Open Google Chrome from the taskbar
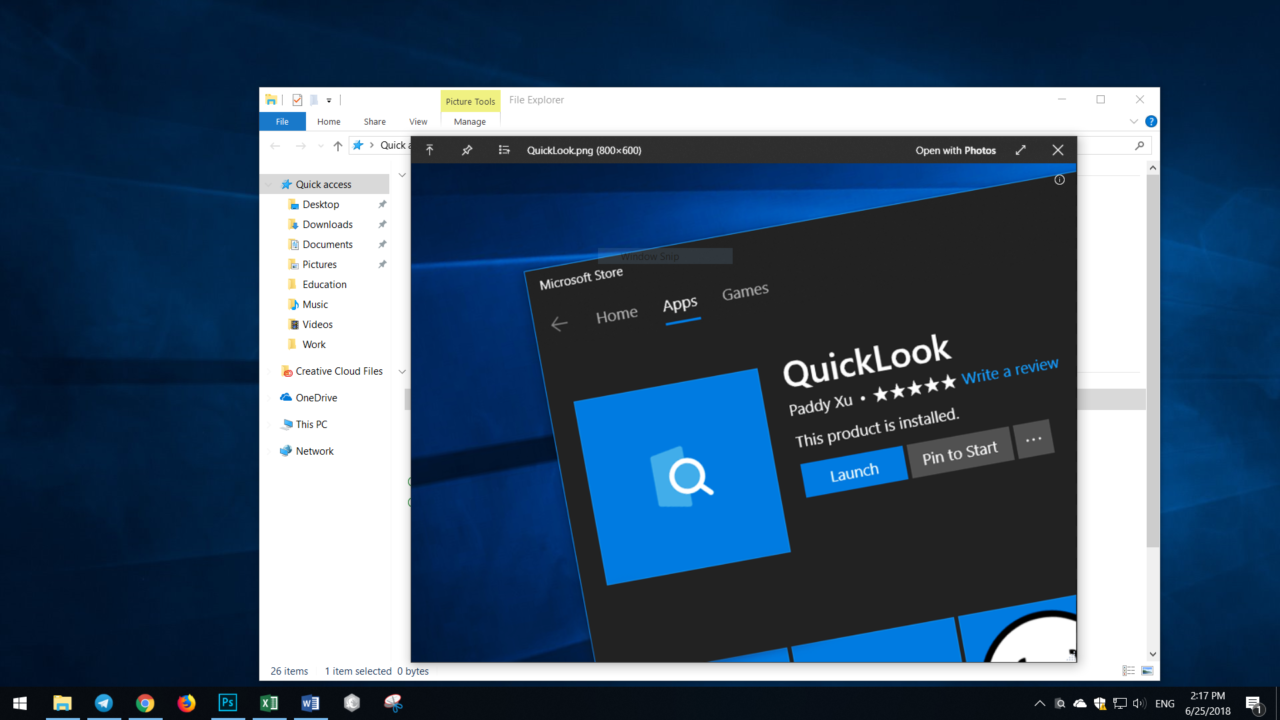The height and width of the screenshot is (720, 1280). 145,703
